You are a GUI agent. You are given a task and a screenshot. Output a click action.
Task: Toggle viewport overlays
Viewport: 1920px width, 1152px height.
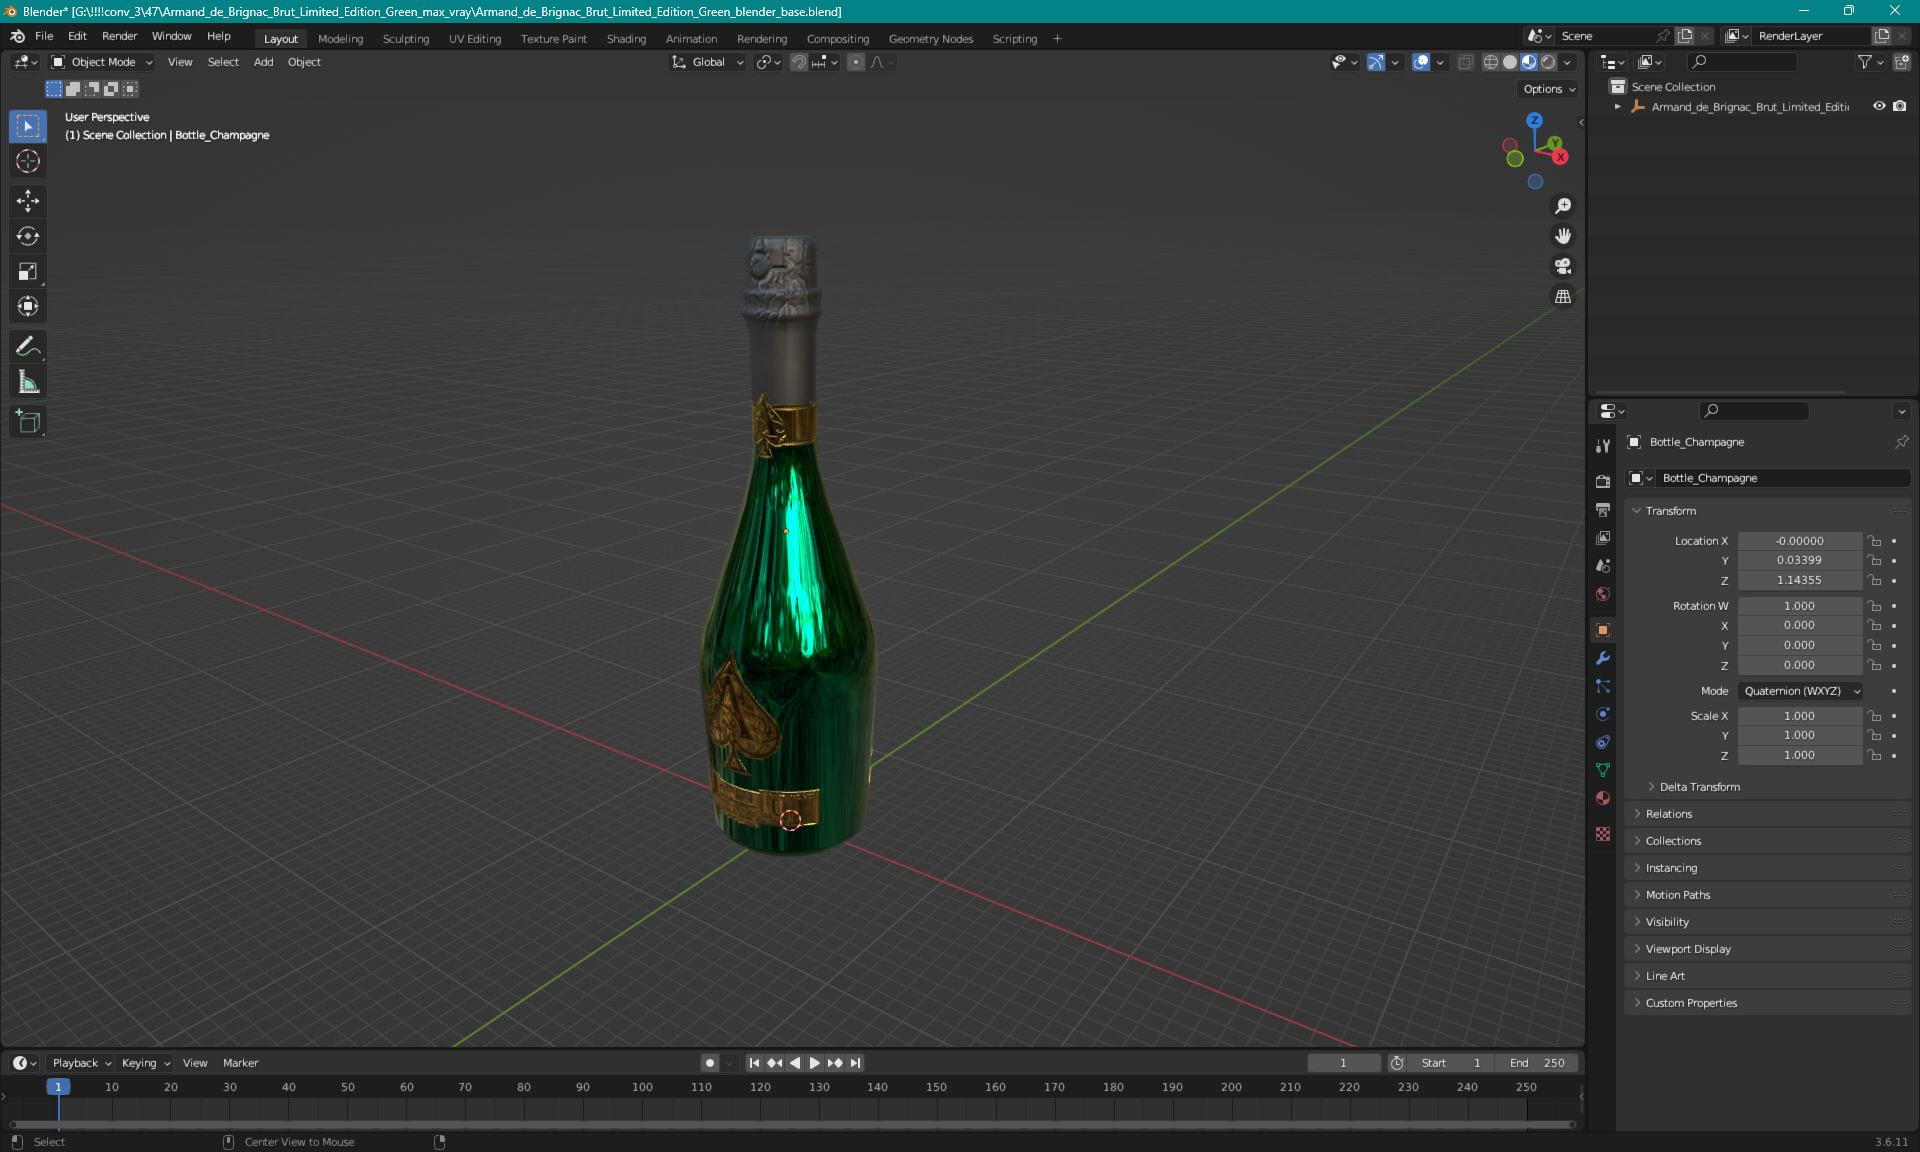[x=1421, y=62]
